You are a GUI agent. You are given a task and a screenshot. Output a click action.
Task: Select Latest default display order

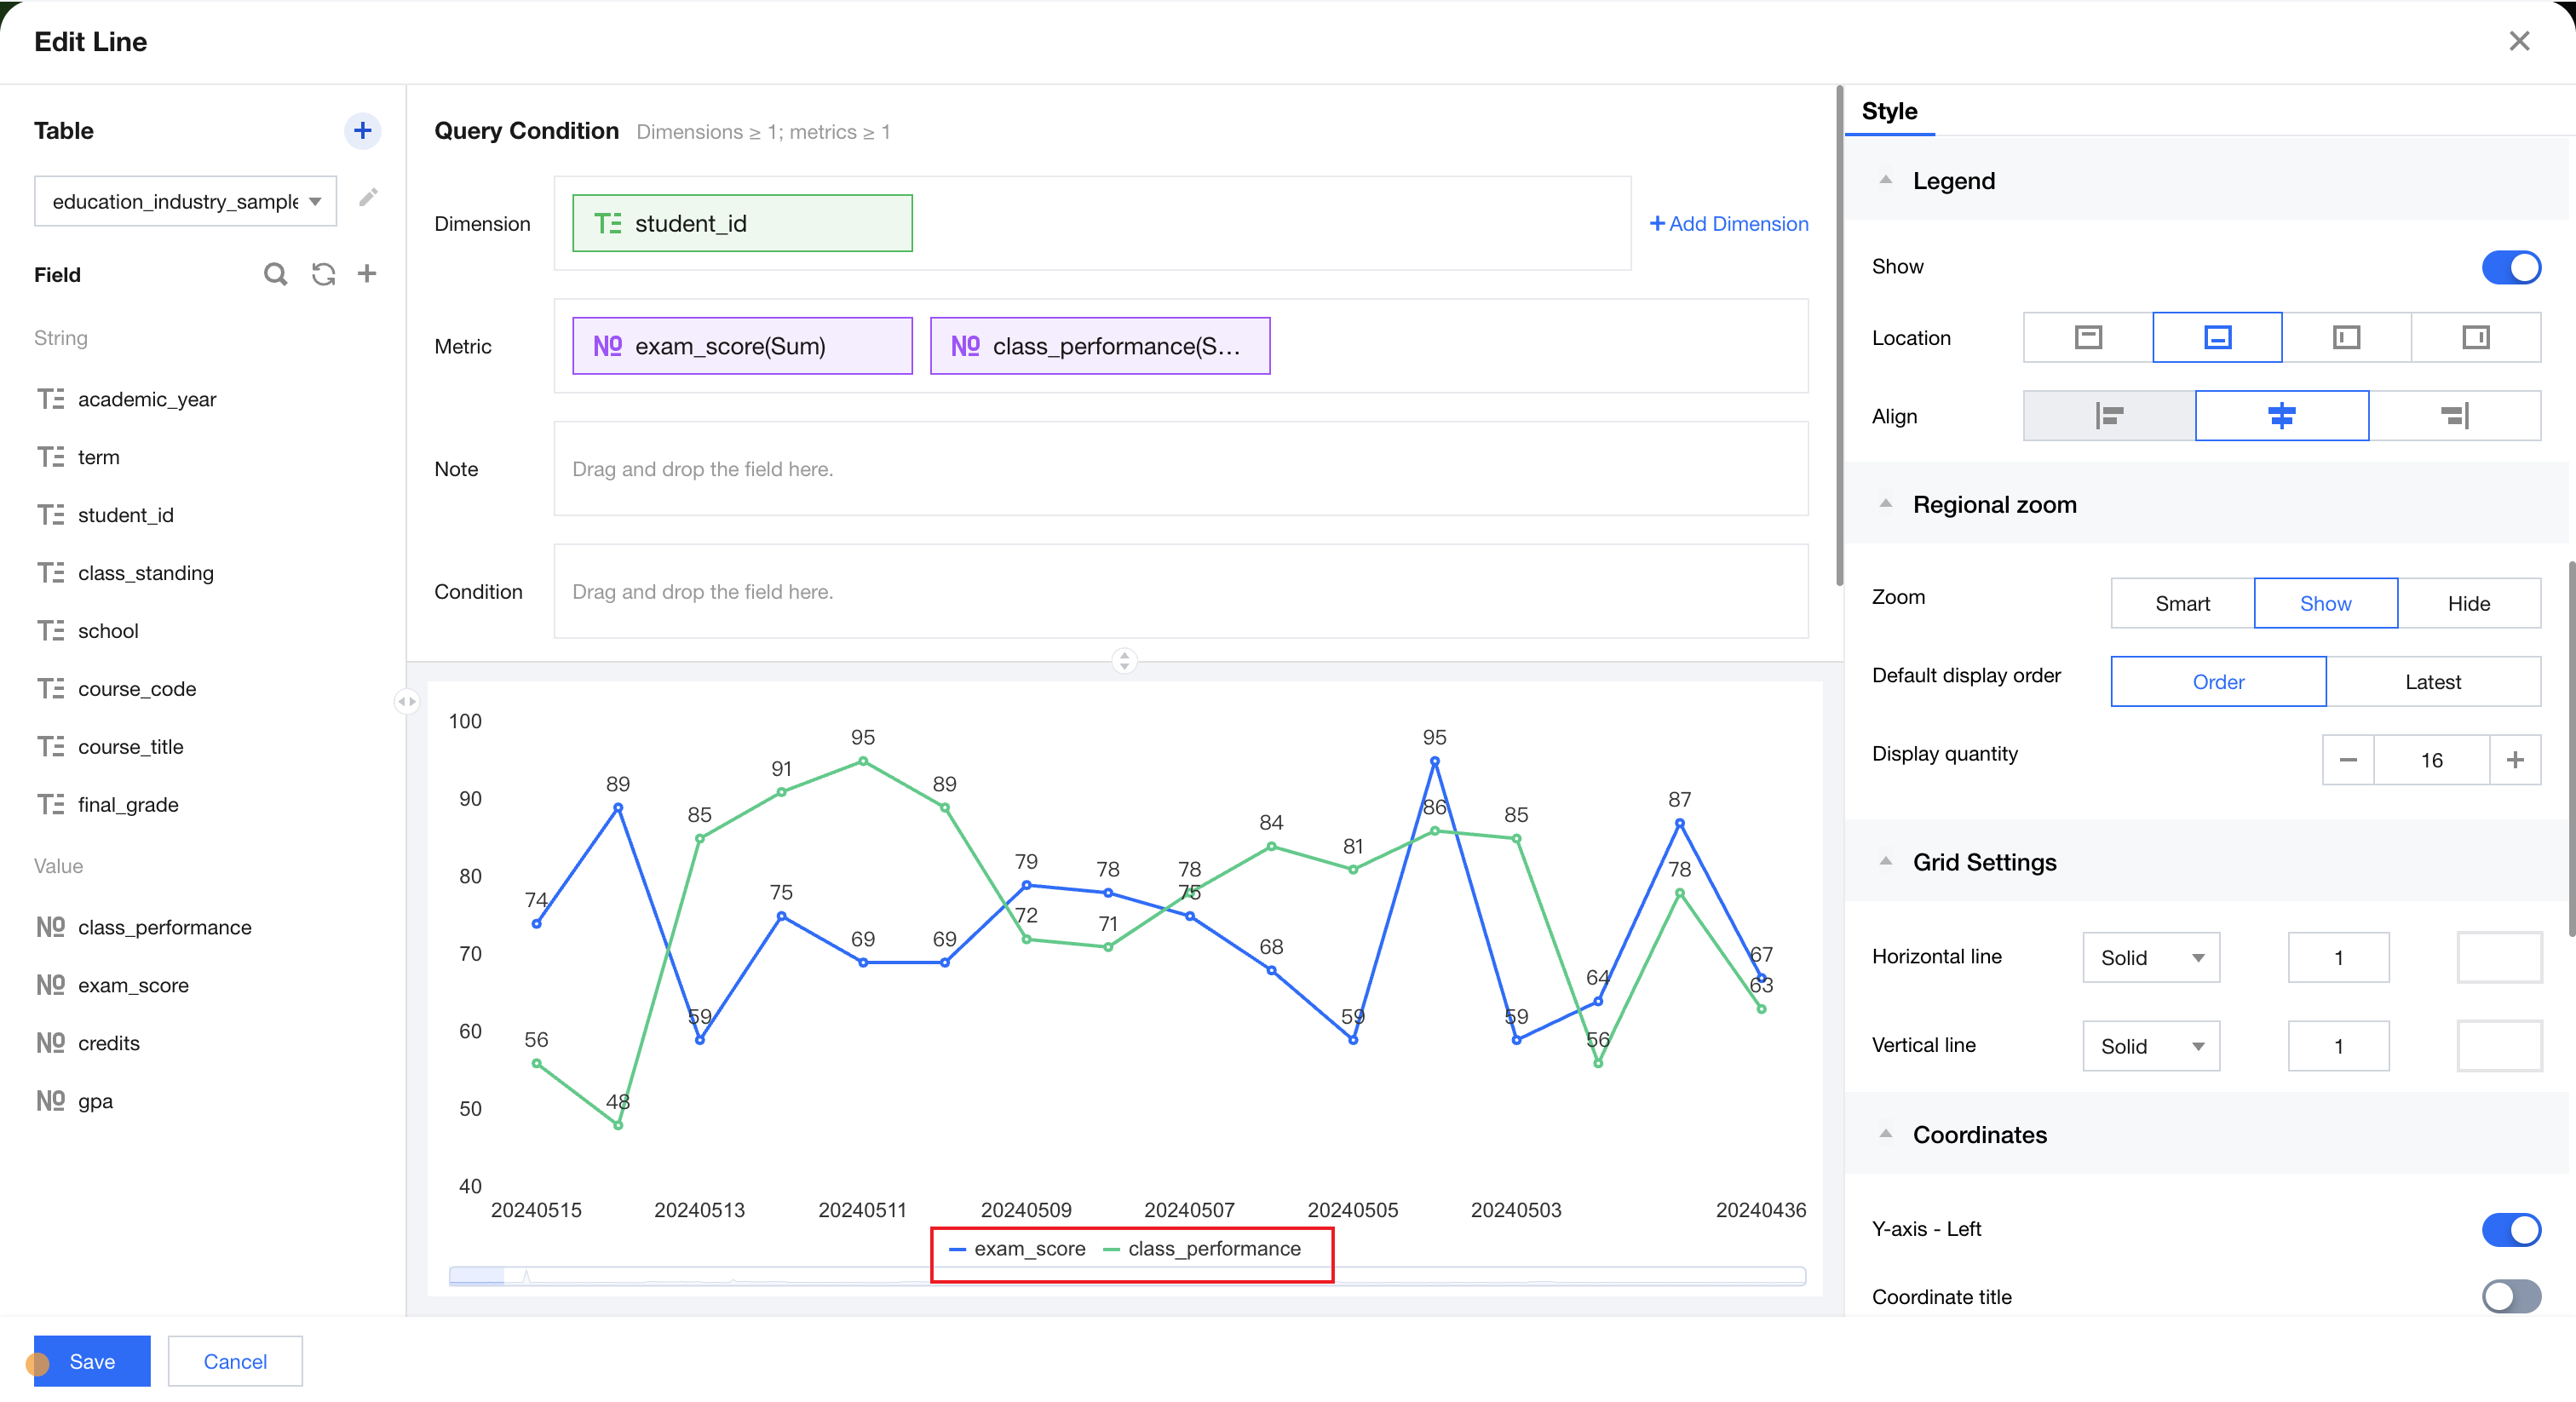pos(2432,682)
